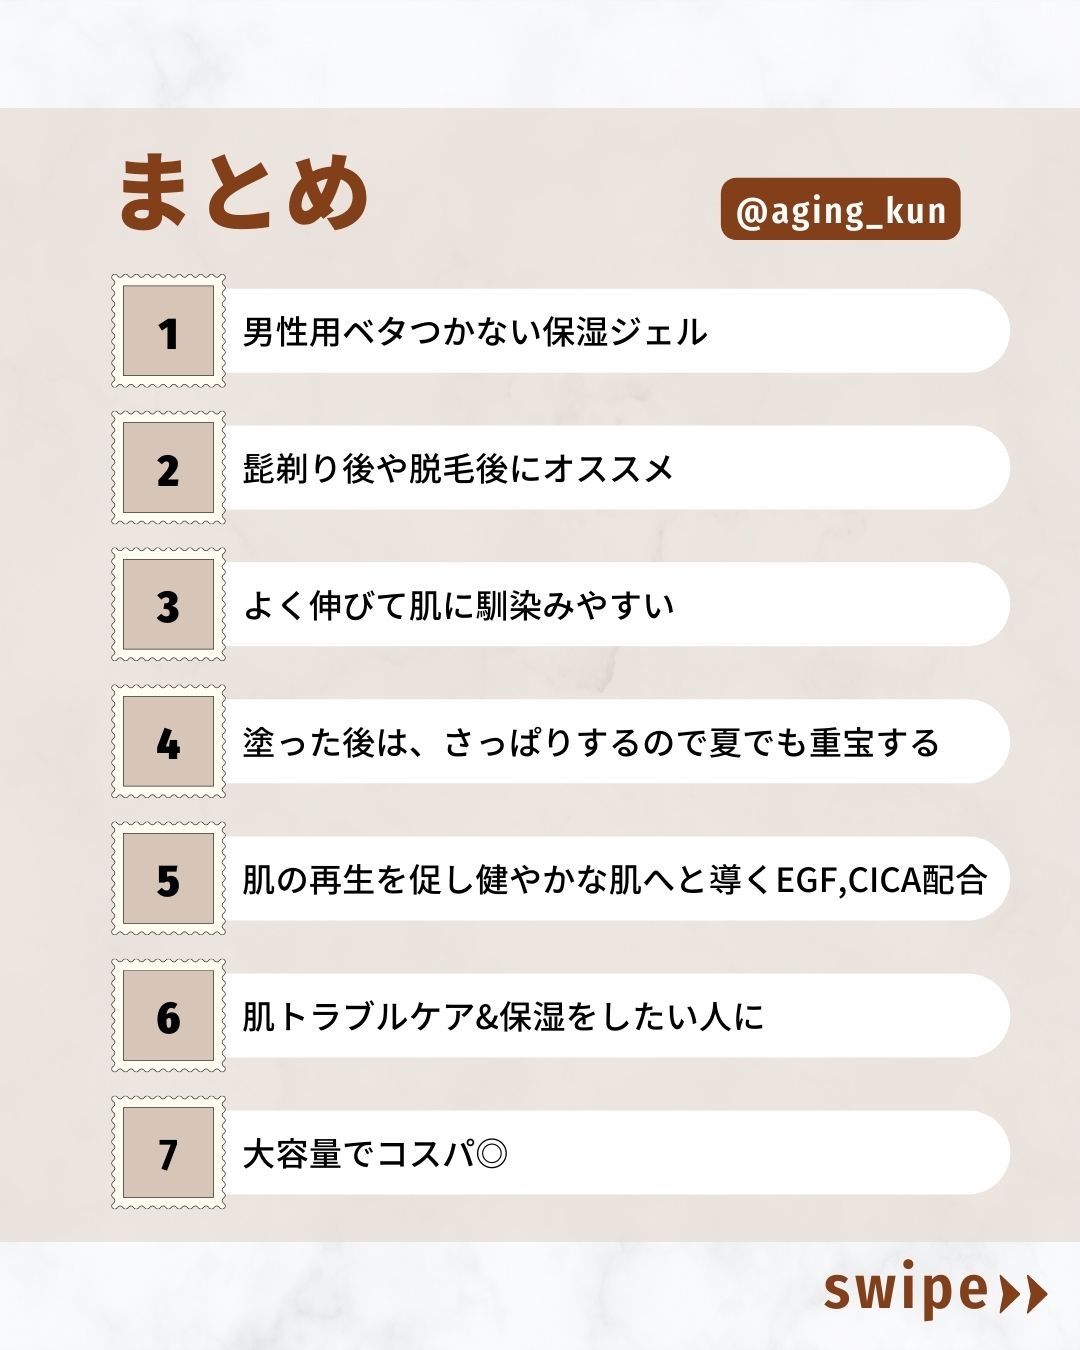Click the ◎ symbol after コスパ
Screen dimensions: 1080x1350
tap(492, 1154)
